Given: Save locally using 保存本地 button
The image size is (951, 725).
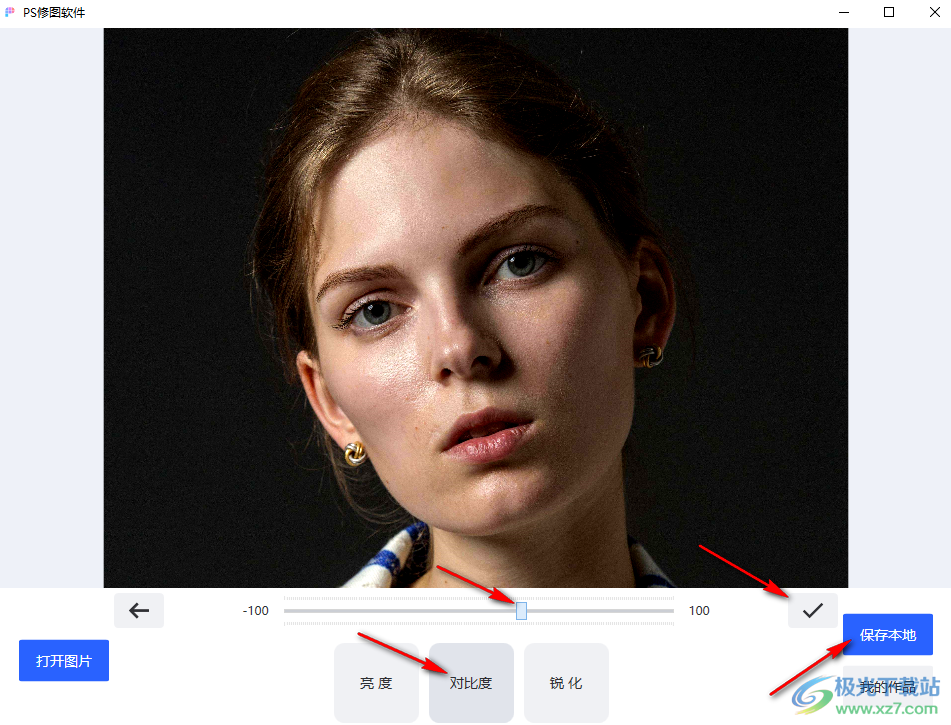Looking at the screenshot, I should coord(888,635).
